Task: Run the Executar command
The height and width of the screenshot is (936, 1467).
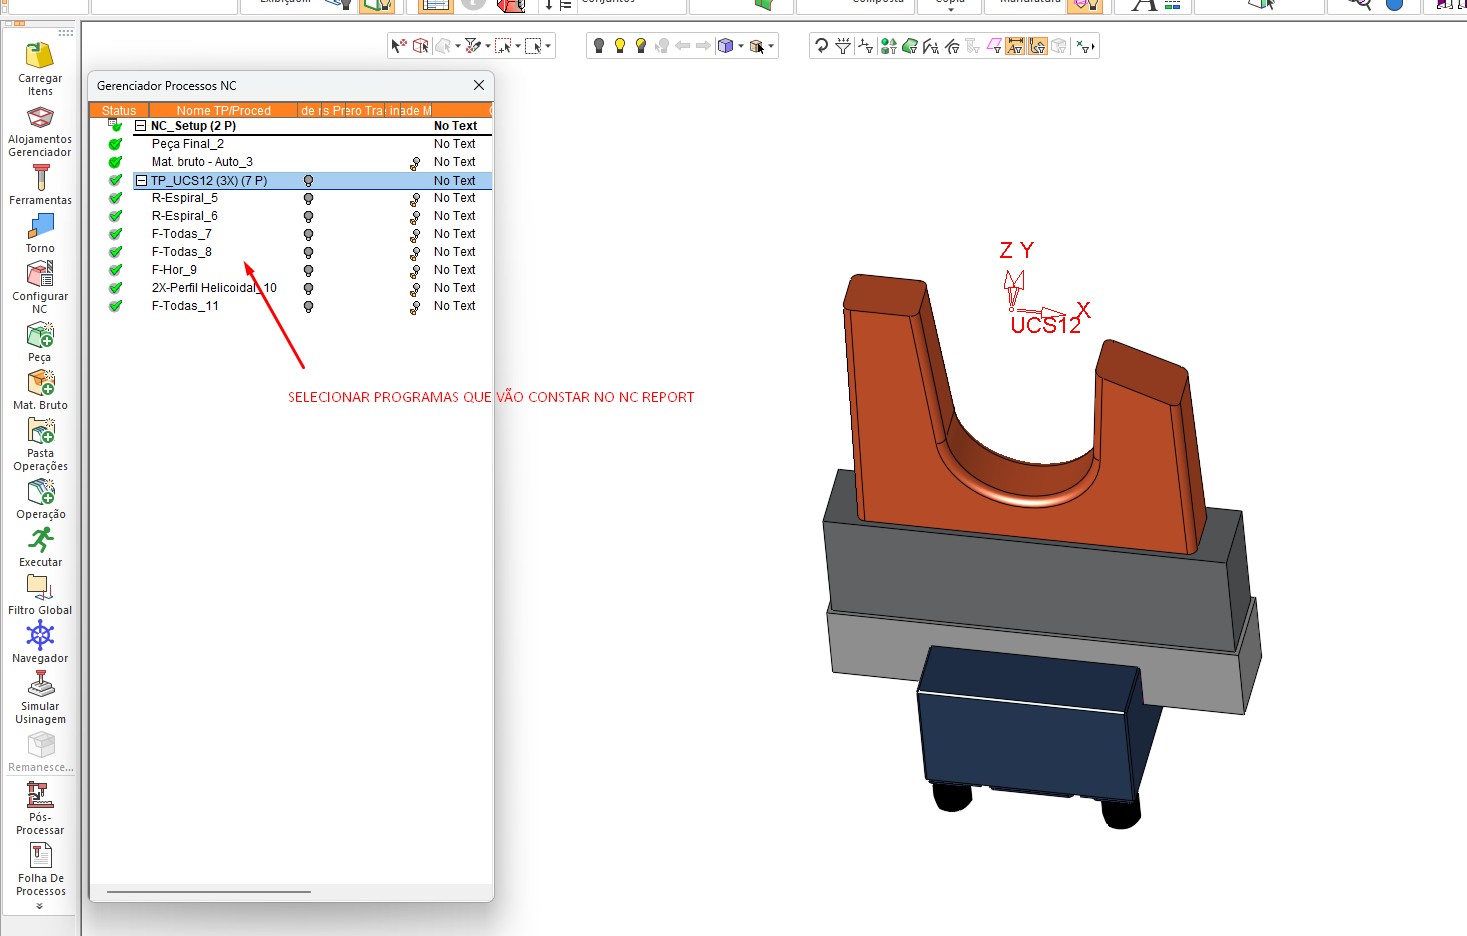Action: tap(40, 547)
